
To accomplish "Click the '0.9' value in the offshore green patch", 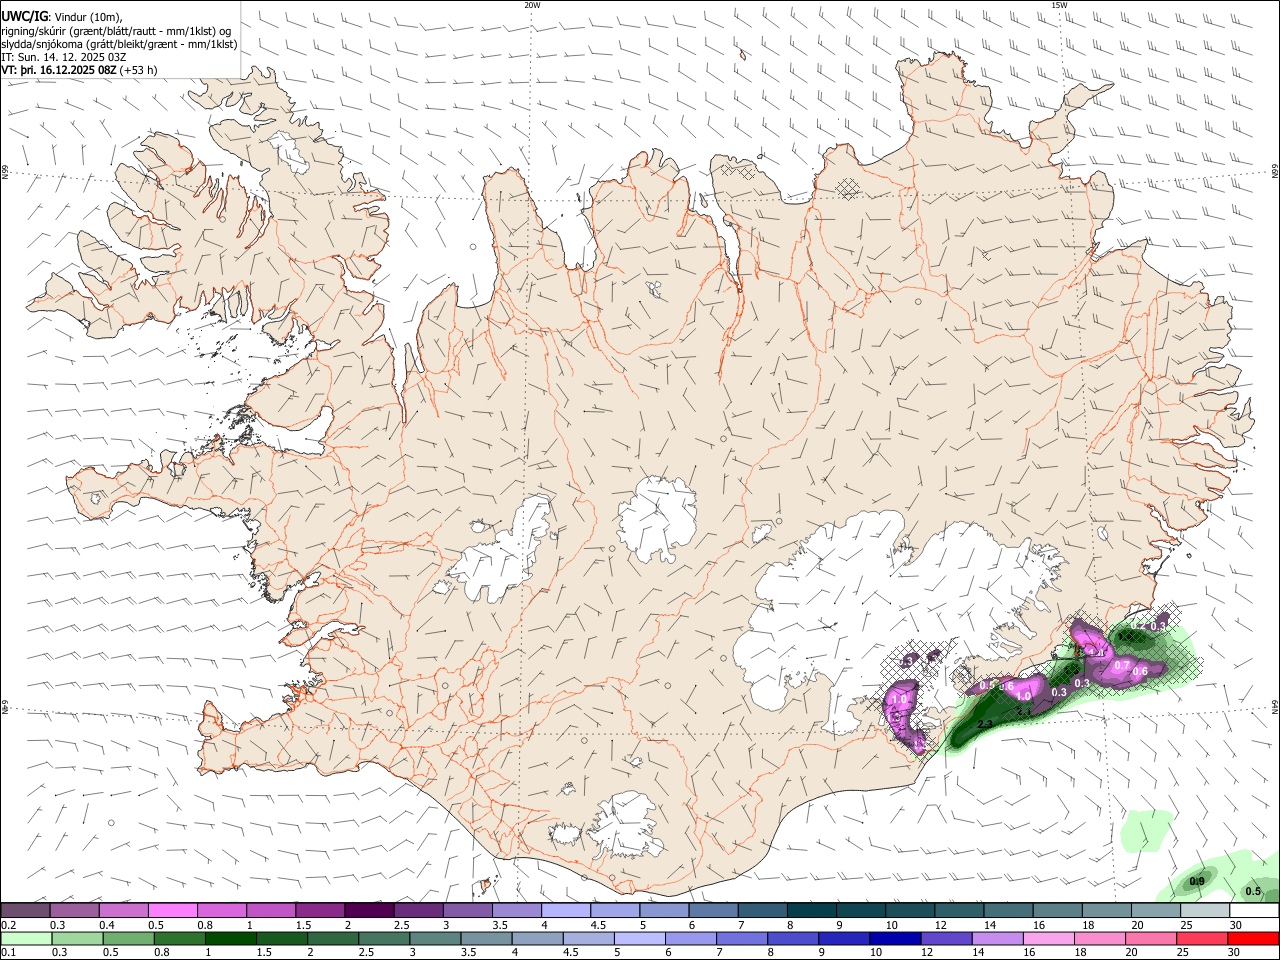I will tap(1197, 882).
